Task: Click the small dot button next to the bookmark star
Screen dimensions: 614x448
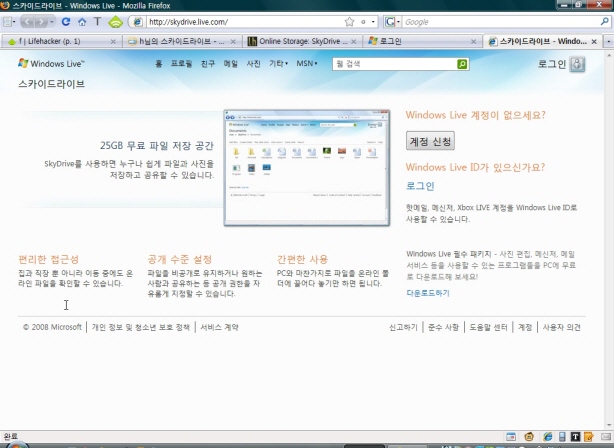Action: point(363,22)
